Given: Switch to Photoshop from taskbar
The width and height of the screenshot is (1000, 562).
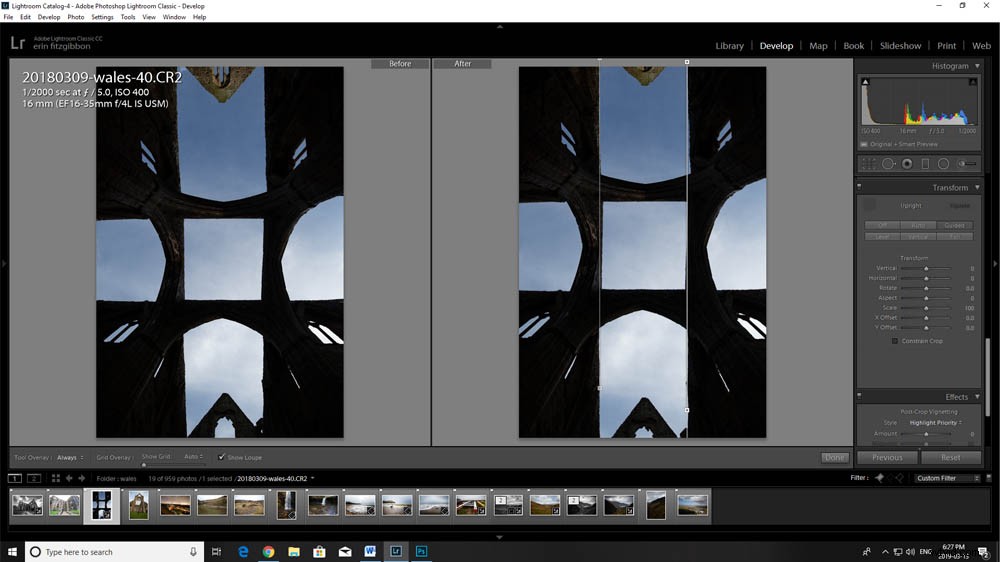Looking at the screenshot, I should (422, 552).
